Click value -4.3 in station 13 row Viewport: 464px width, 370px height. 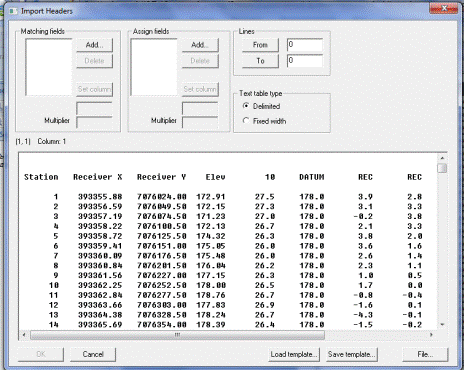(x=363, y=315)
